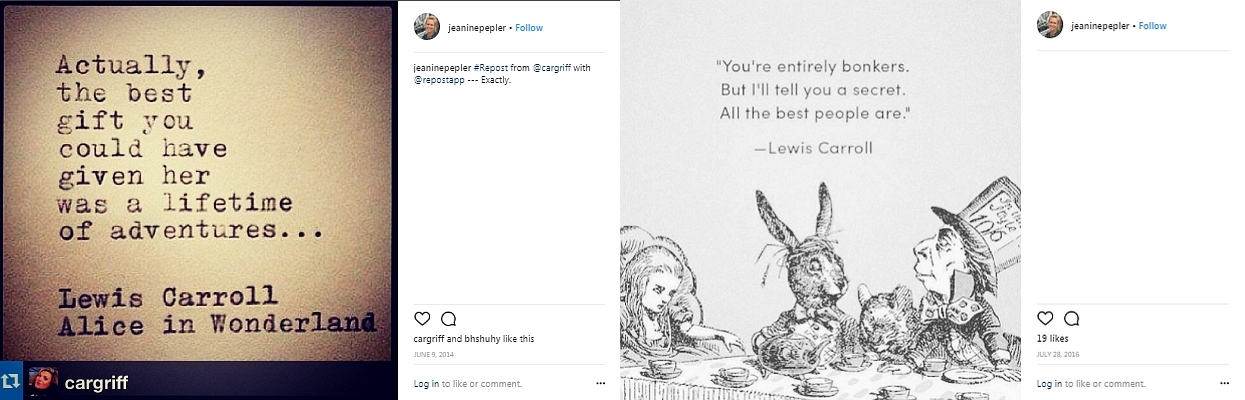This screenshot has width=1245, height=400.
Task: Click "Log in" under the June 9, 2014 date
Action: point(426,383)
